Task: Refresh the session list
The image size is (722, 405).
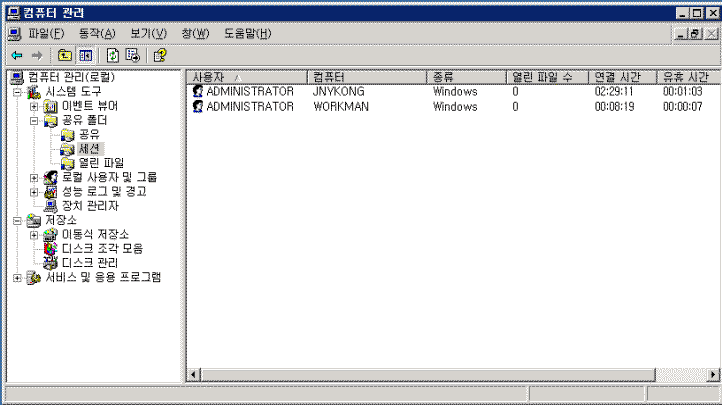Action: pos(113,56)
